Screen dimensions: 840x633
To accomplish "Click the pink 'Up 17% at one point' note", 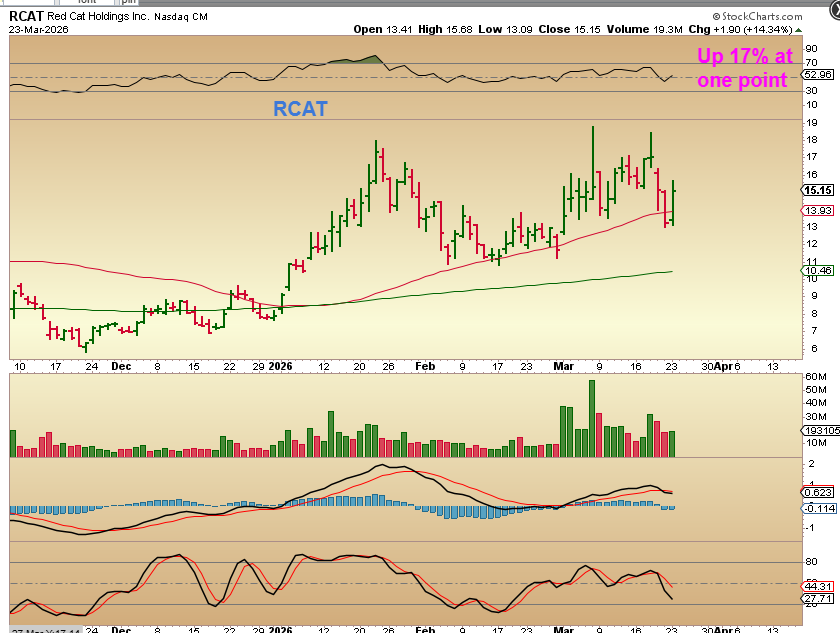I will [x=744, y=68].
